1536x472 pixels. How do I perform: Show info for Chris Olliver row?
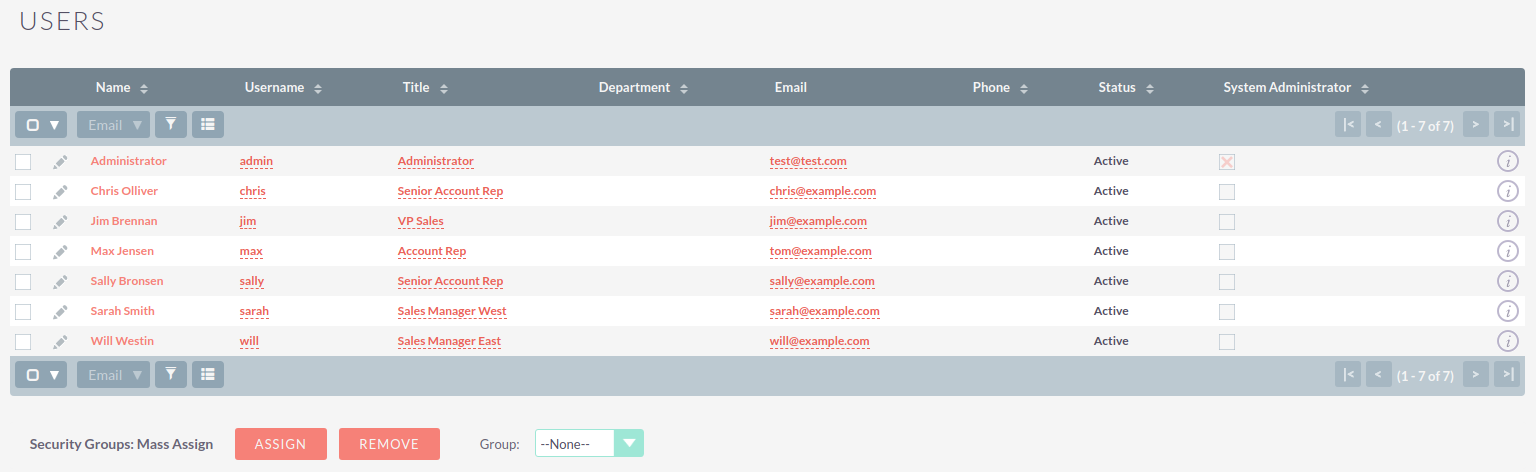1507,191
